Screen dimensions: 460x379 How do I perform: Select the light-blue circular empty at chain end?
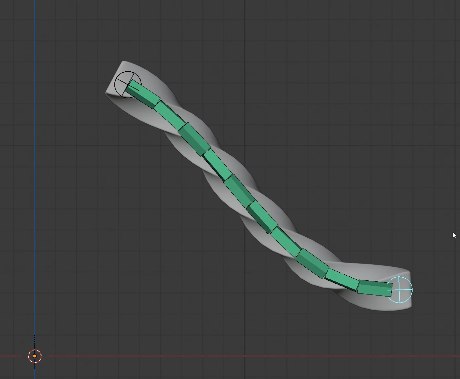pyautogui.click(x=400, y=289)
